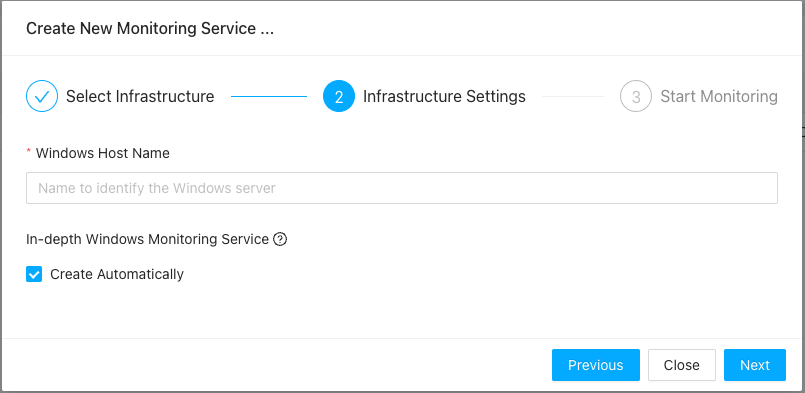Focus the Windows Host Name input field
This screenshot has height=393, width=805.
[402, 188]
